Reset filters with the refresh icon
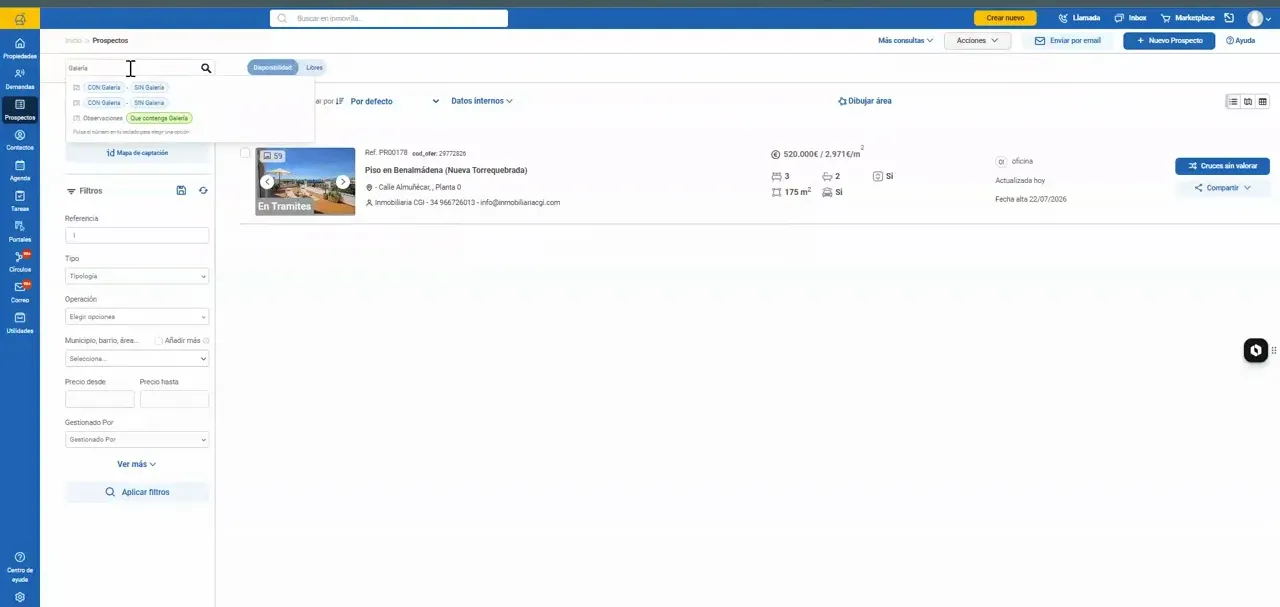Viewport: 1280px width, 607px height. (203, 190)
